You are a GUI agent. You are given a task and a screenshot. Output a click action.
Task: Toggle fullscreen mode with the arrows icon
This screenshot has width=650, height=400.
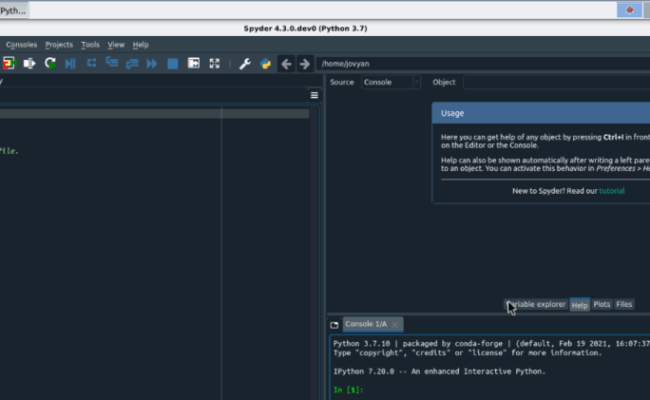(214, 63)
